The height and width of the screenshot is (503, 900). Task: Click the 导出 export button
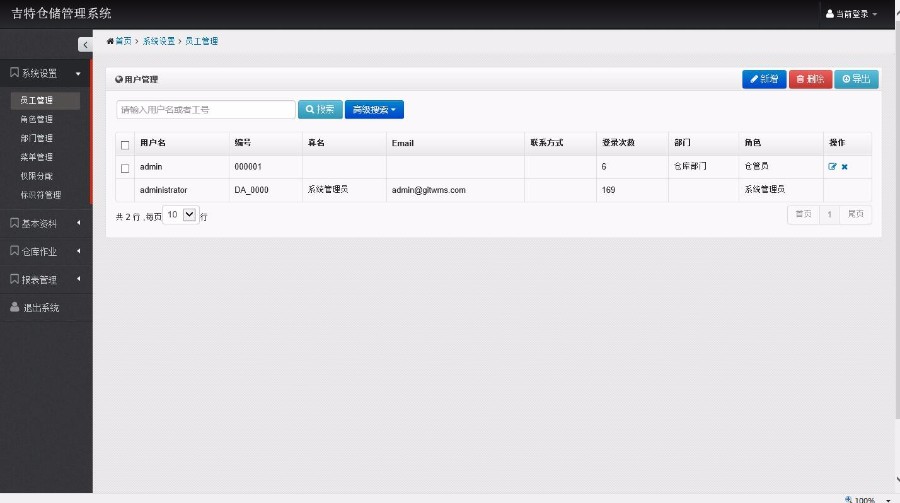point(856,79)
